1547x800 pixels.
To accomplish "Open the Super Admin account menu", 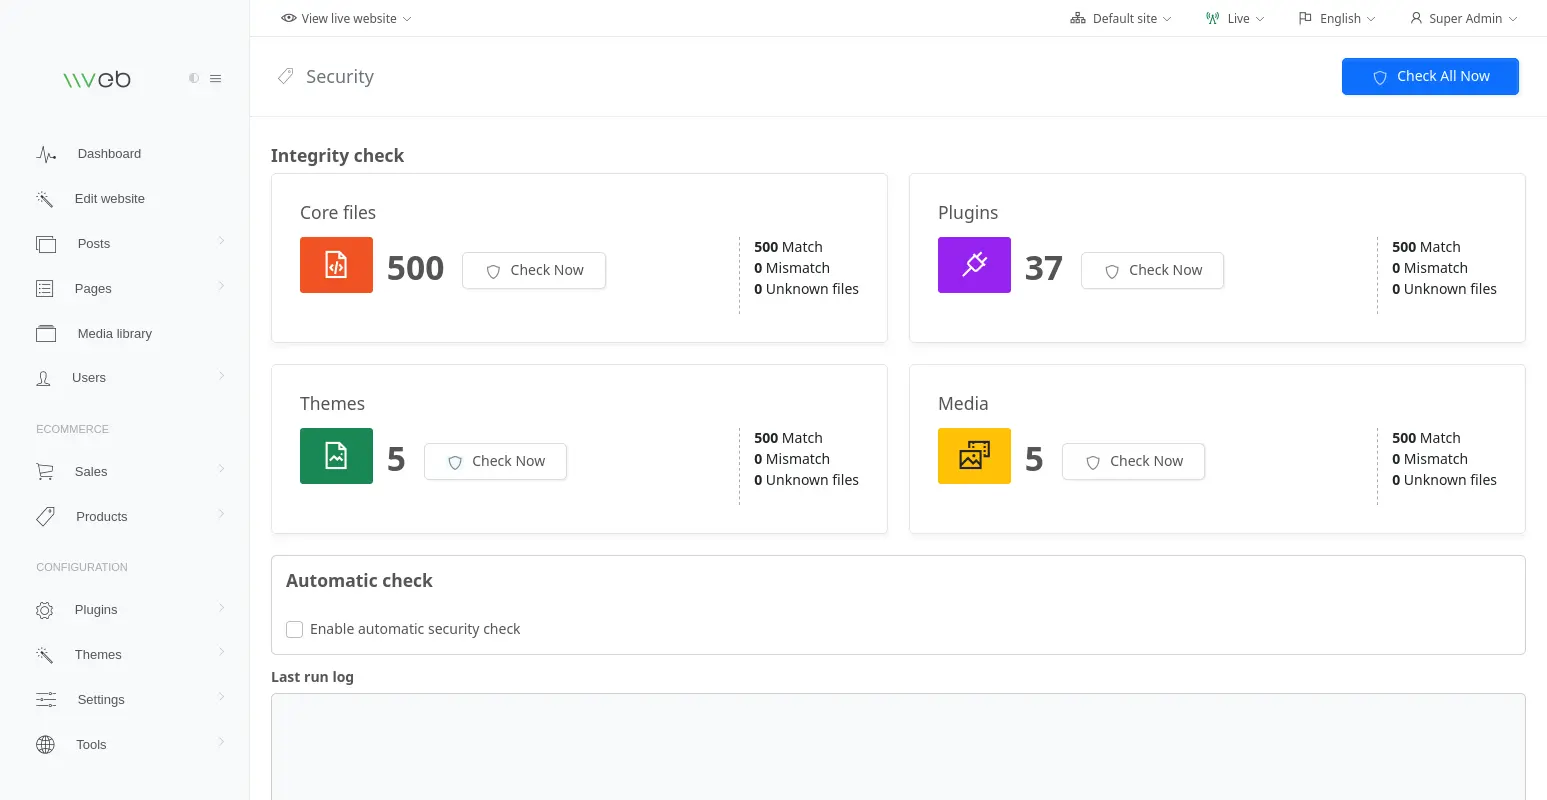I will tap(1462, 18).
